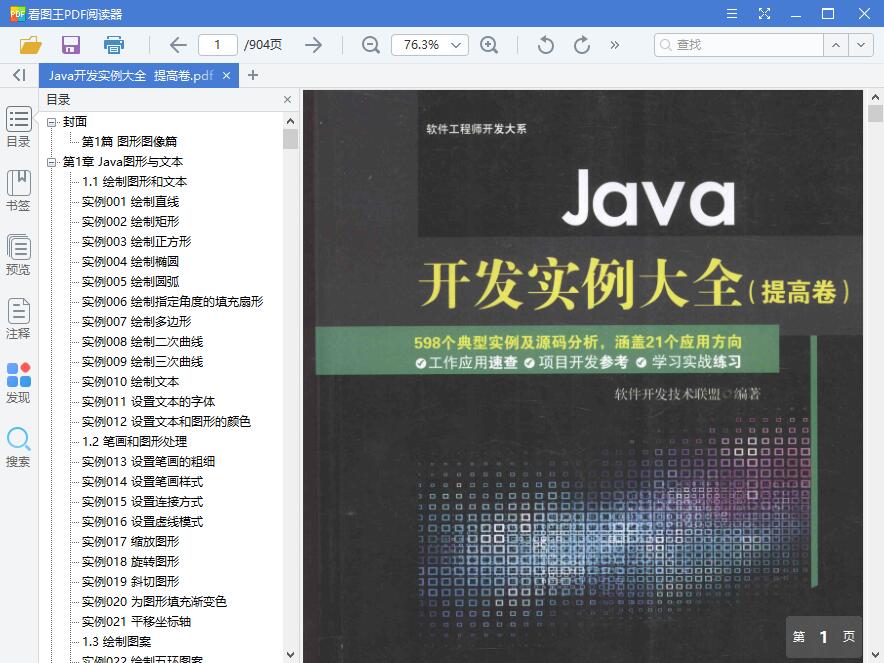Zoom in with the plus magnifier

pyautogui.click(x=489, y=45)
